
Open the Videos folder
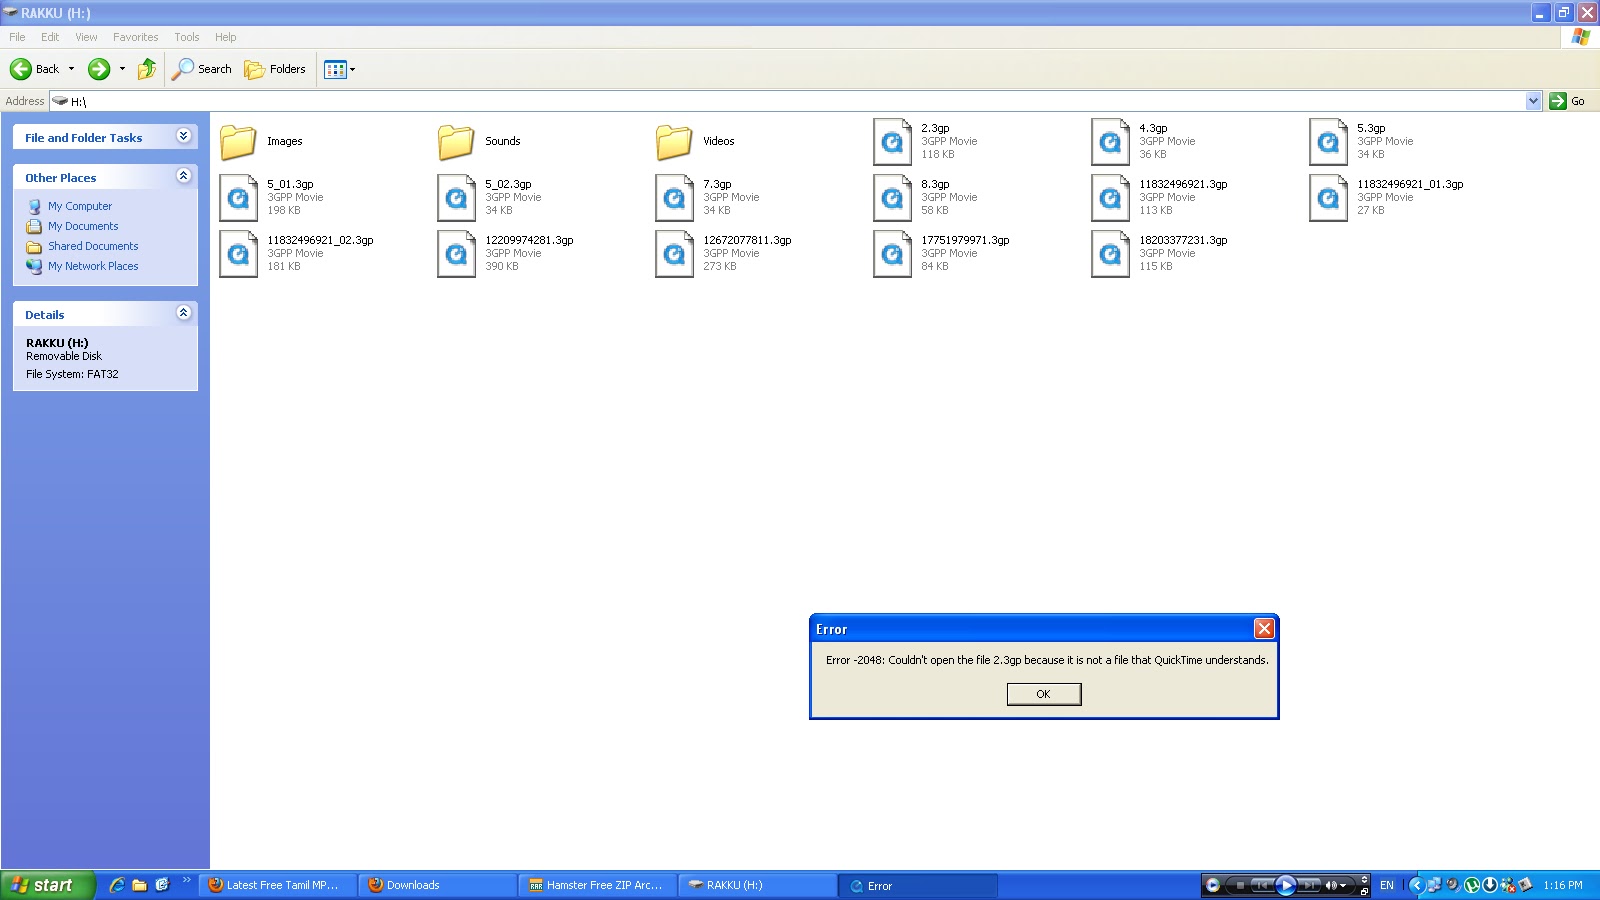(x=674, y=142)
